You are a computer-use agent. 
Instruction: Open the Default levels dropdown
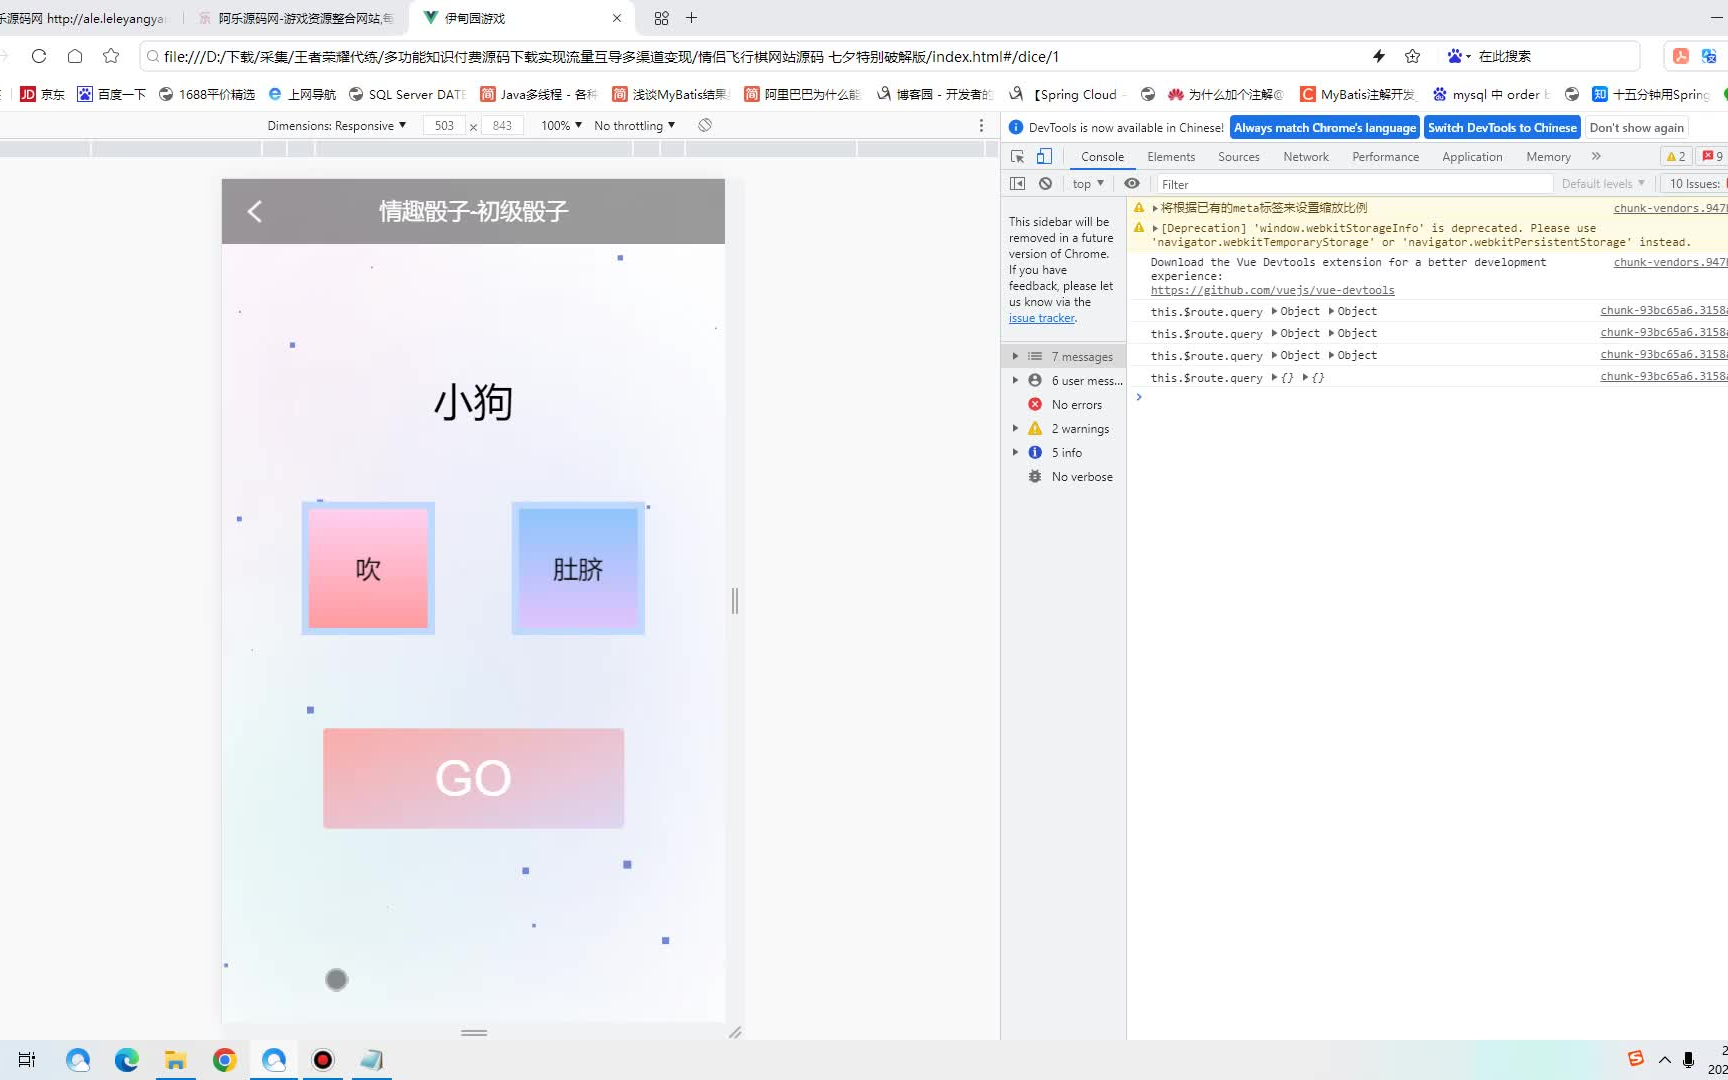click(x=1603, y=184)
